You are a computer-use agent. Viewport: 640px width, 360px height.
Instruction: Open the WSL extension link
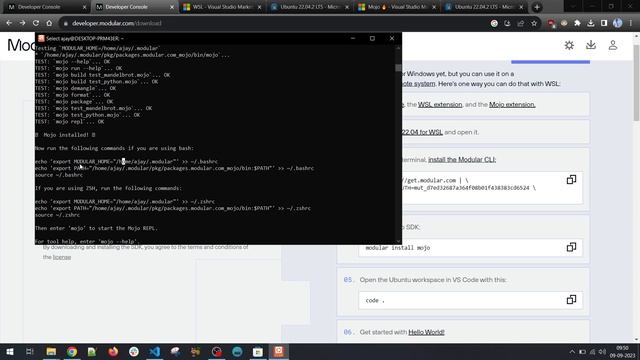tap(440, 104)
